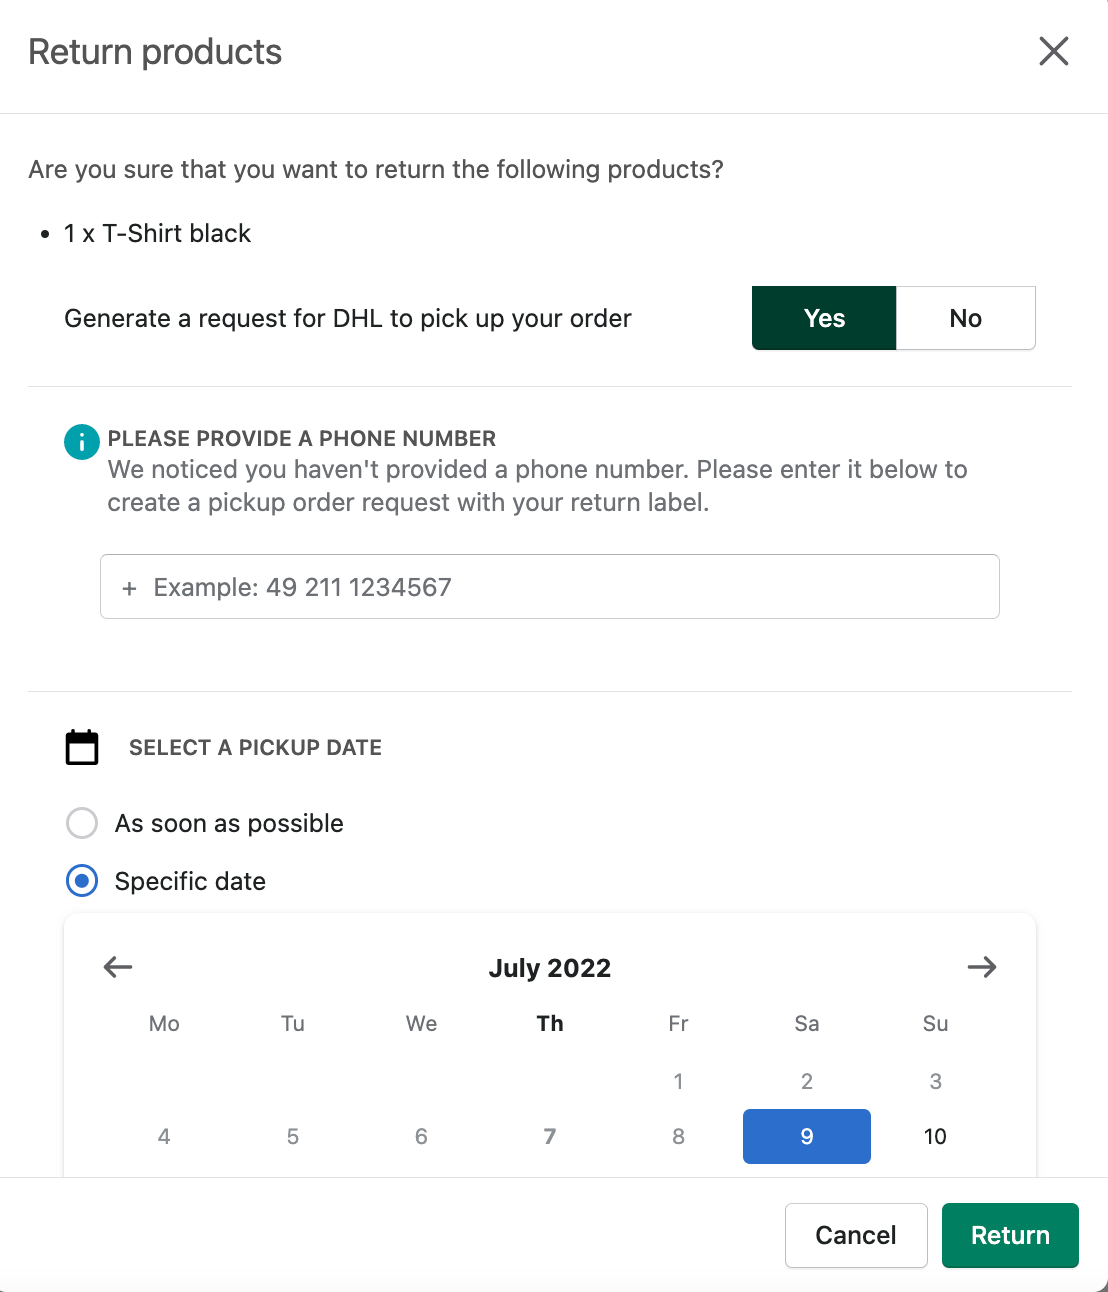Image resolution: width=1108 pixels, height=1292 pixels.
Task: Advance calendar to next month
Action: tap(982, 967)
